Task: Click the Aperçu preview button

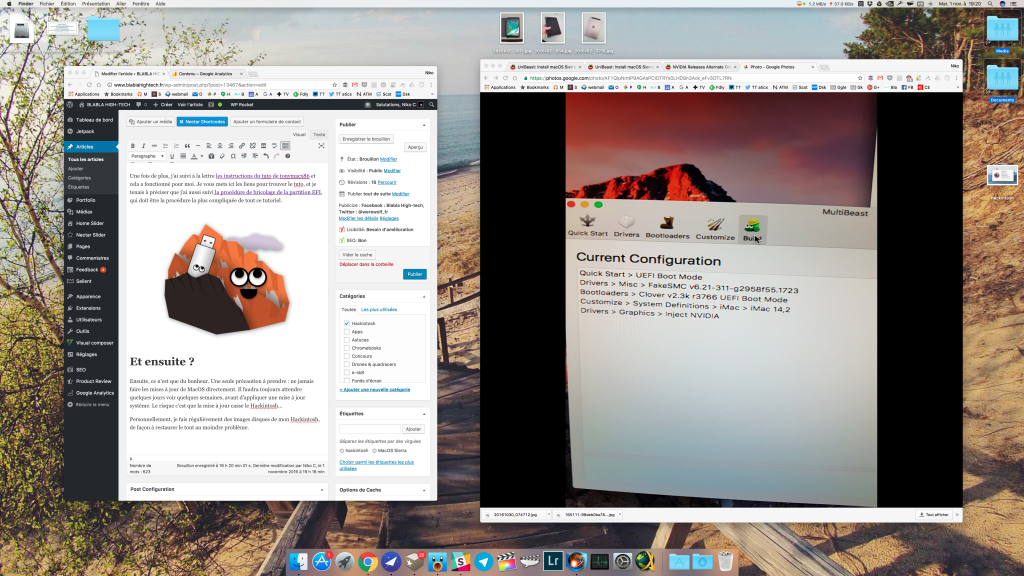Action: point(415,148)
